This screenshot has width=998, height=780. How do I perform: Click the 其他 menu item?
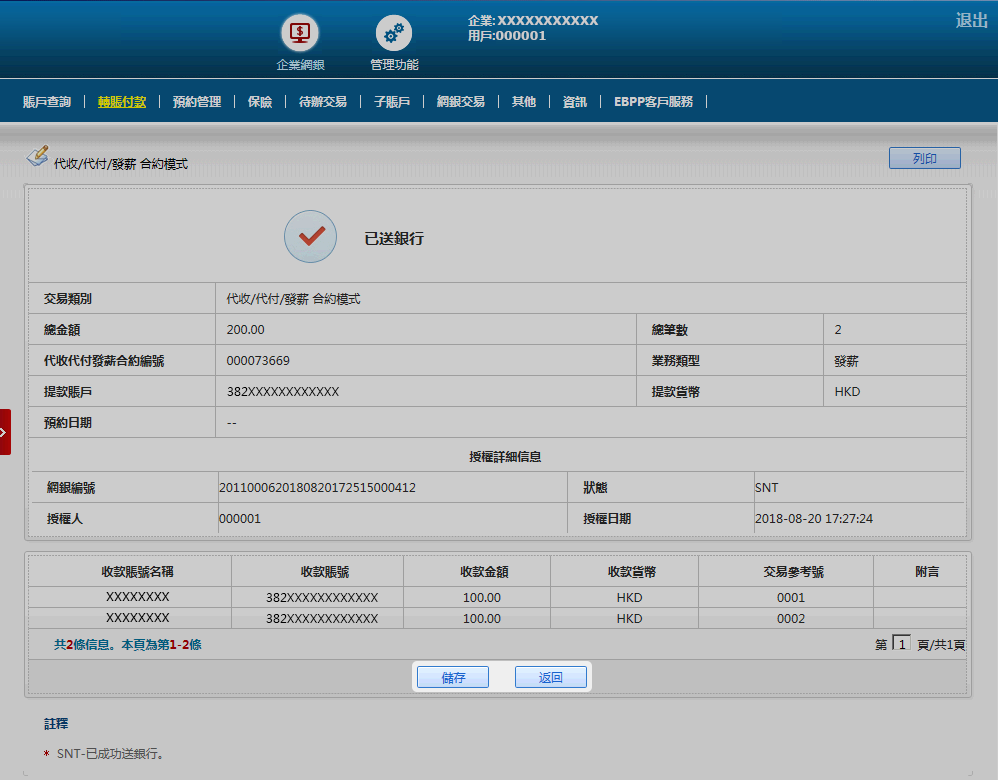[524, 101]
